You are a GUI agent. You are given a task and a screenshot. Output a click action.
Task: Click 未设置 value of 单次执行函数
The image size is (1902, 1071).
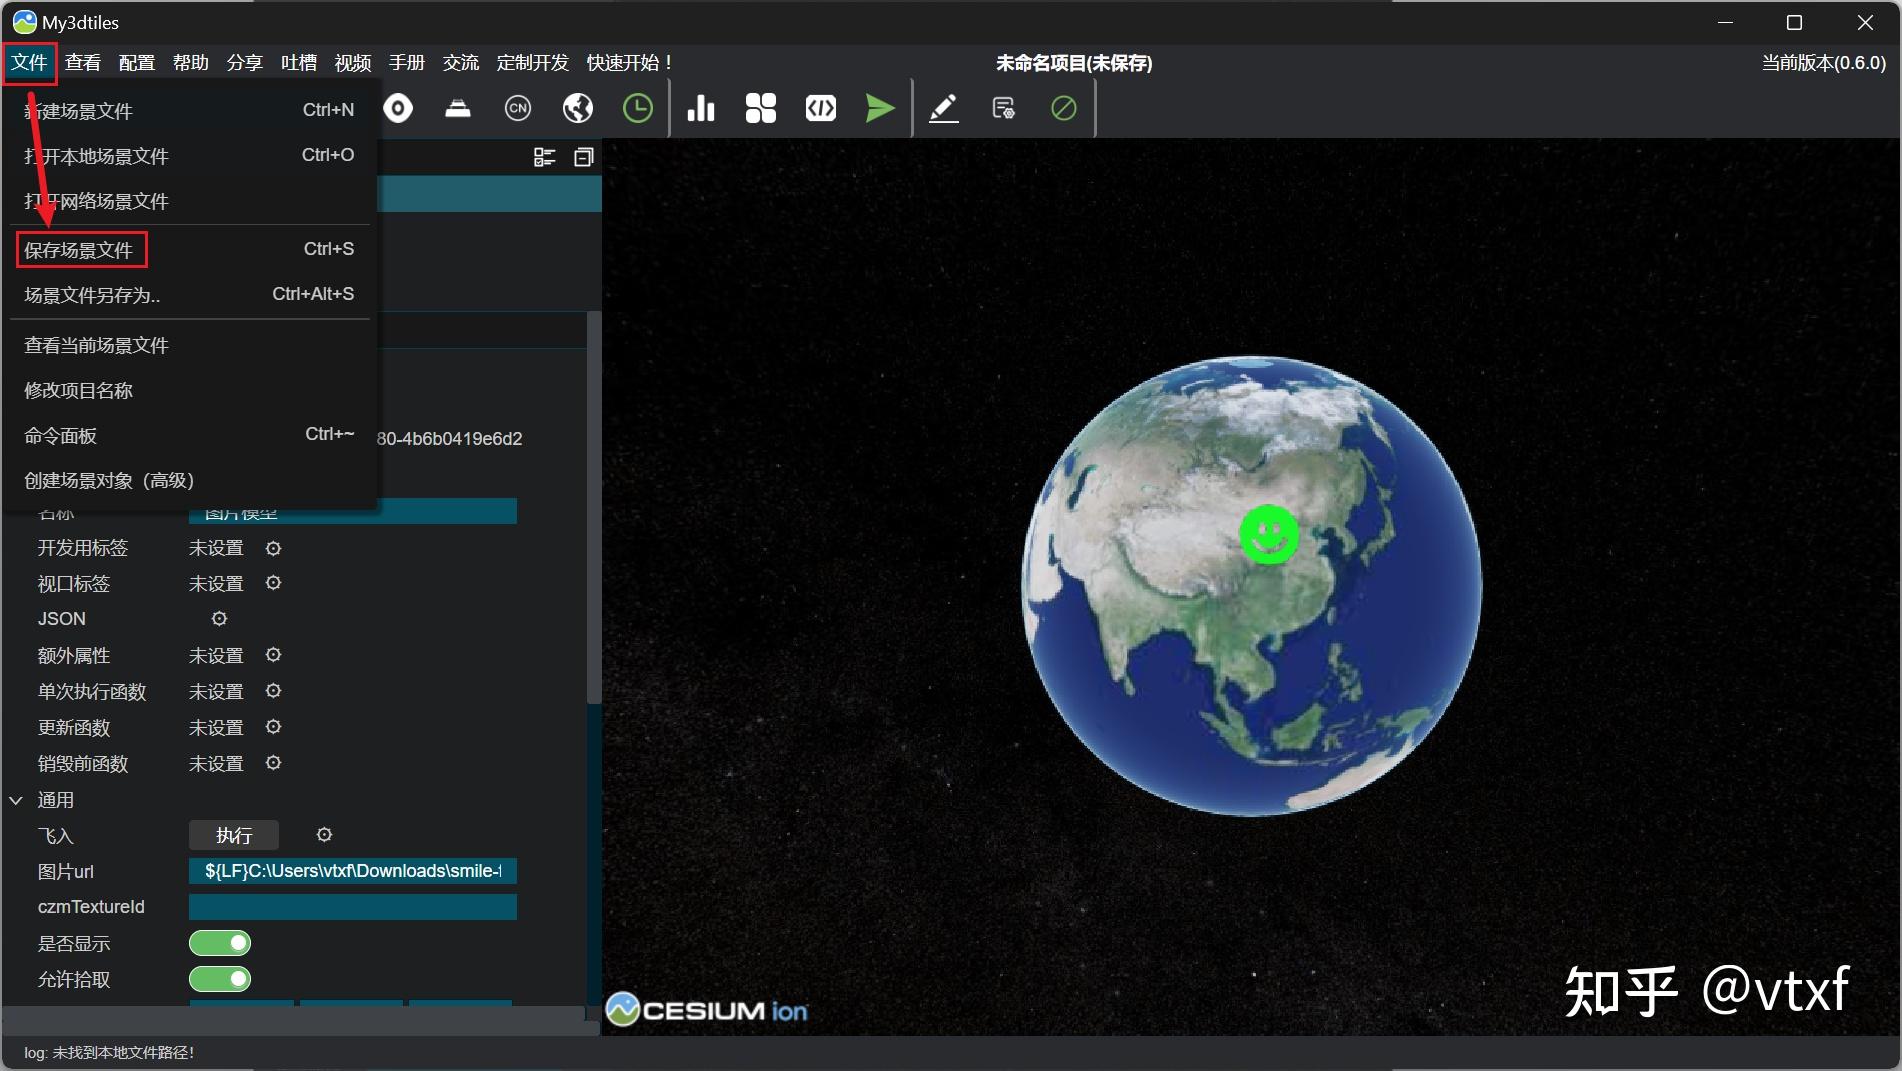216,691
